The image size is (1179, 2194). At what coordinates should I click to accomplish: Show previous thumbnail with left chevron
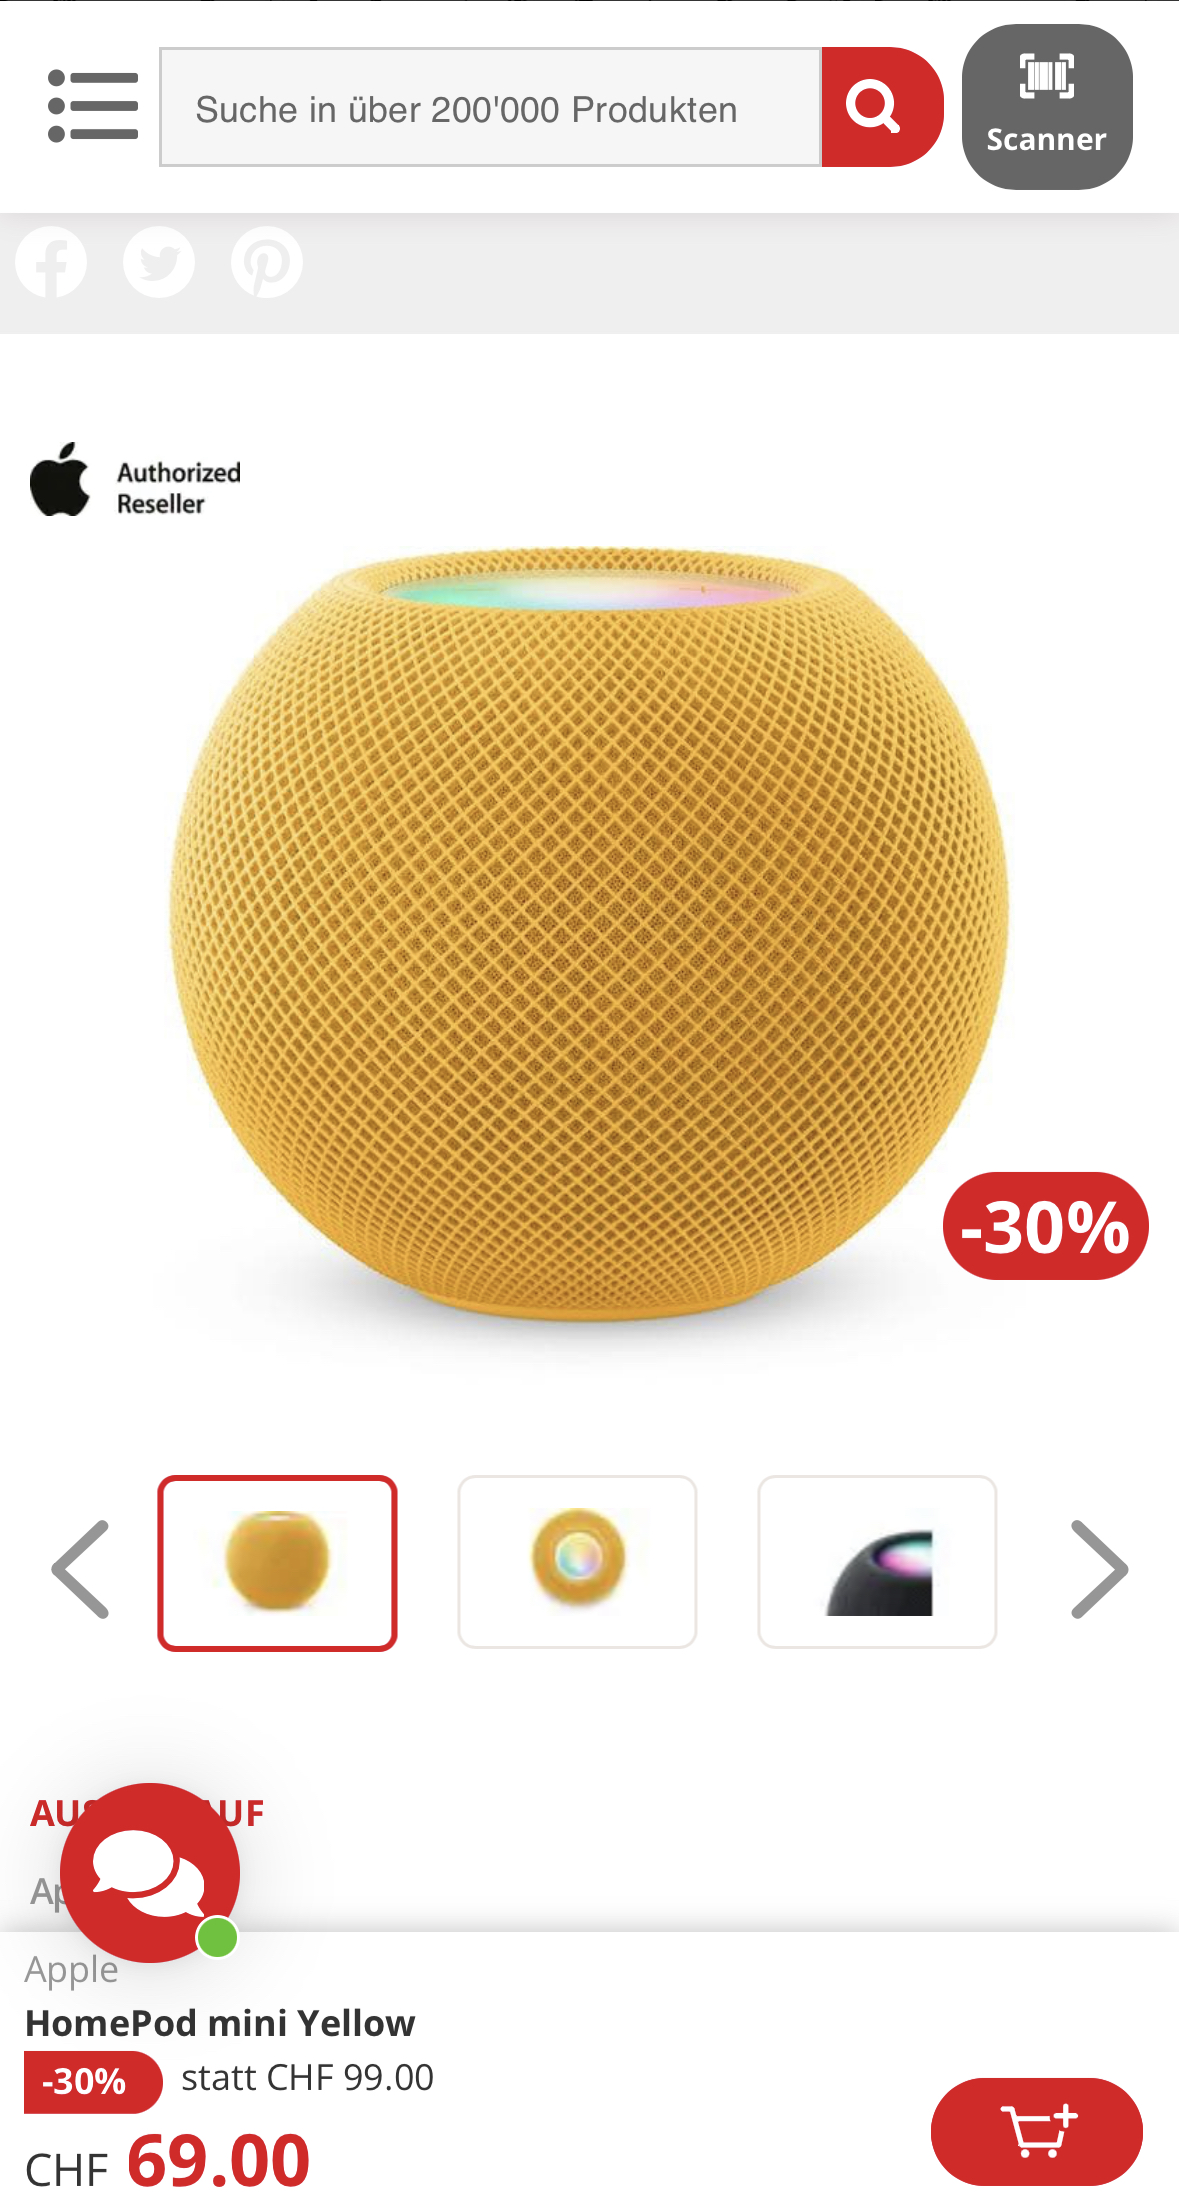81,1568
